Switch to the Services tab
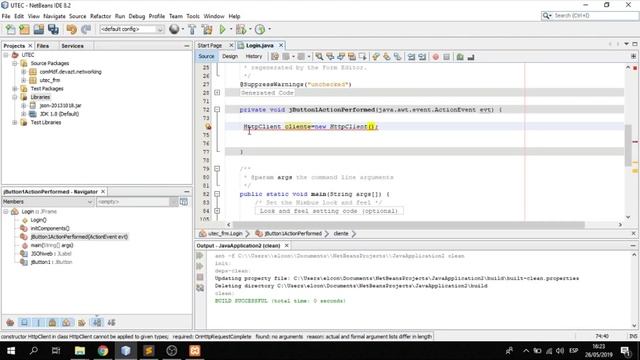This screenshot has width=640, height=360. (73, 46)
